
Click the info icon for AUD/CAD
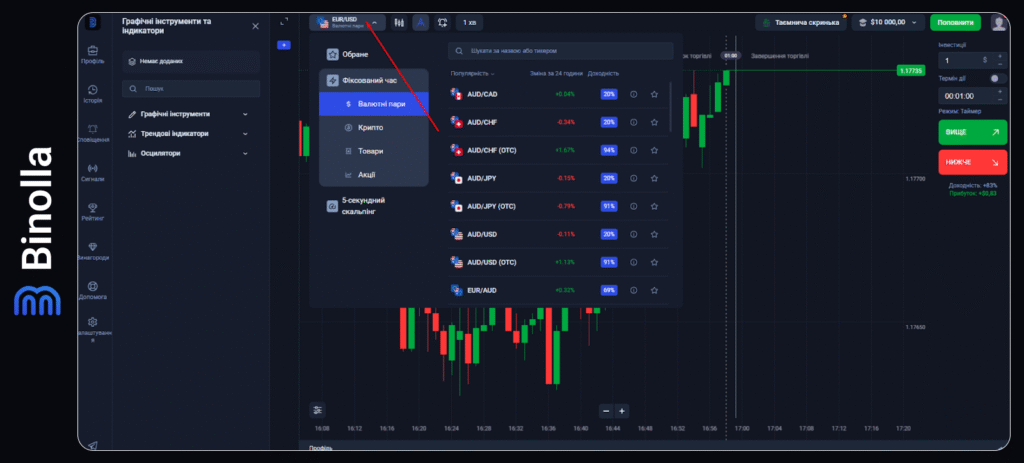(x=633, y=94)
